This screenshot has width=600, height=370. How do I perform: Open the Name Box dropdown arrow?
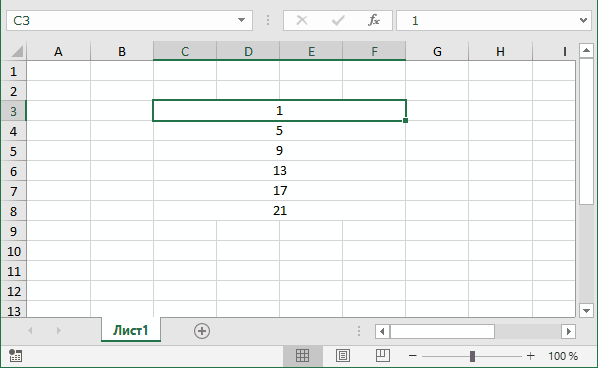click(x=241, y=20)
